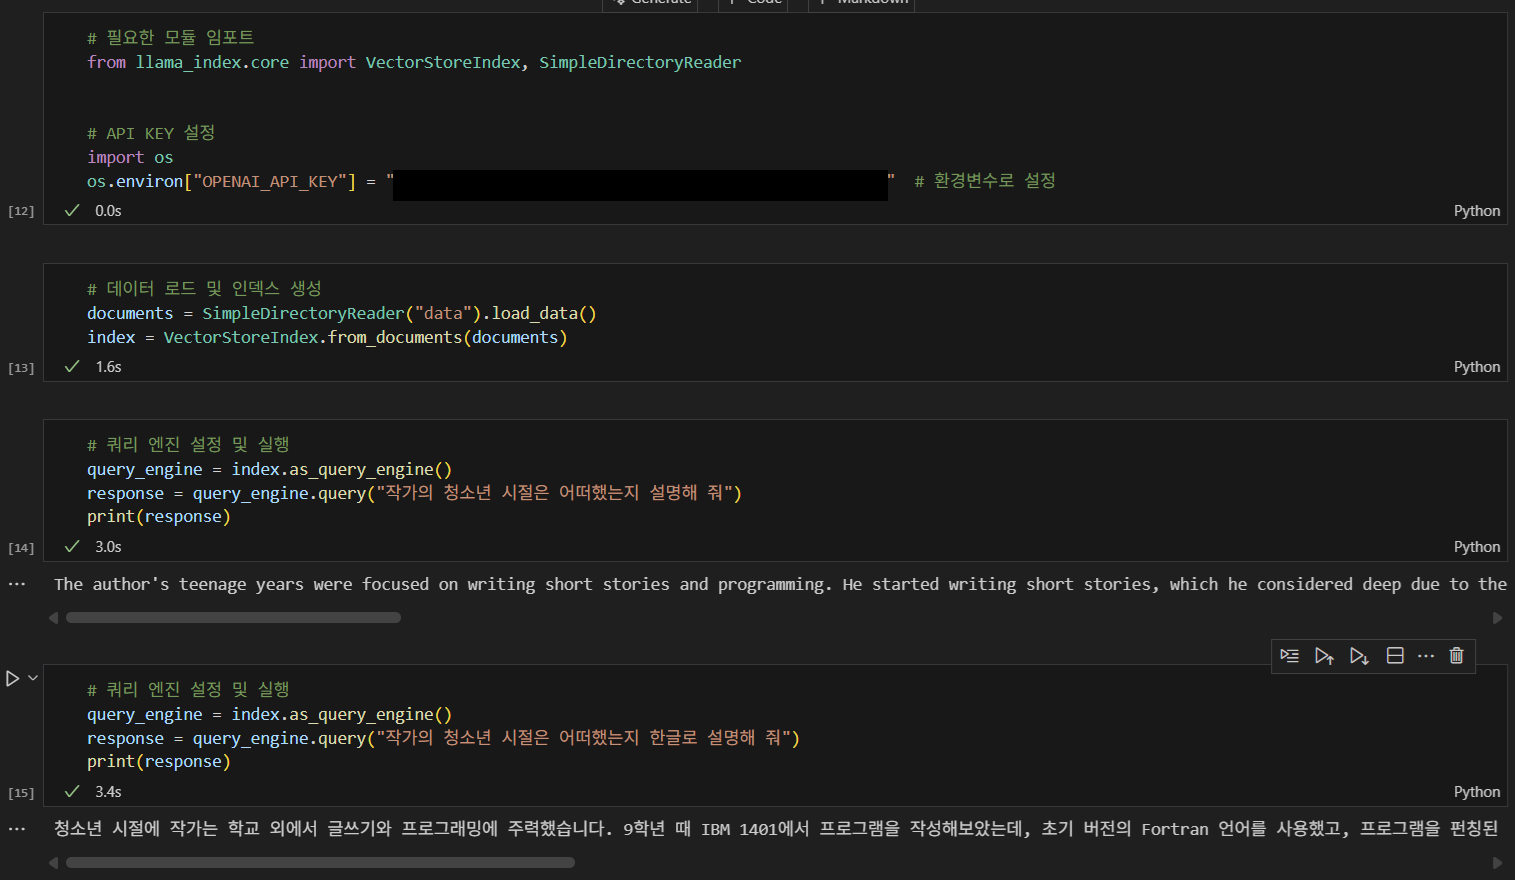
Task: Click right scroll arrow of the Korean output
Action: click(x=1497, y=862)
